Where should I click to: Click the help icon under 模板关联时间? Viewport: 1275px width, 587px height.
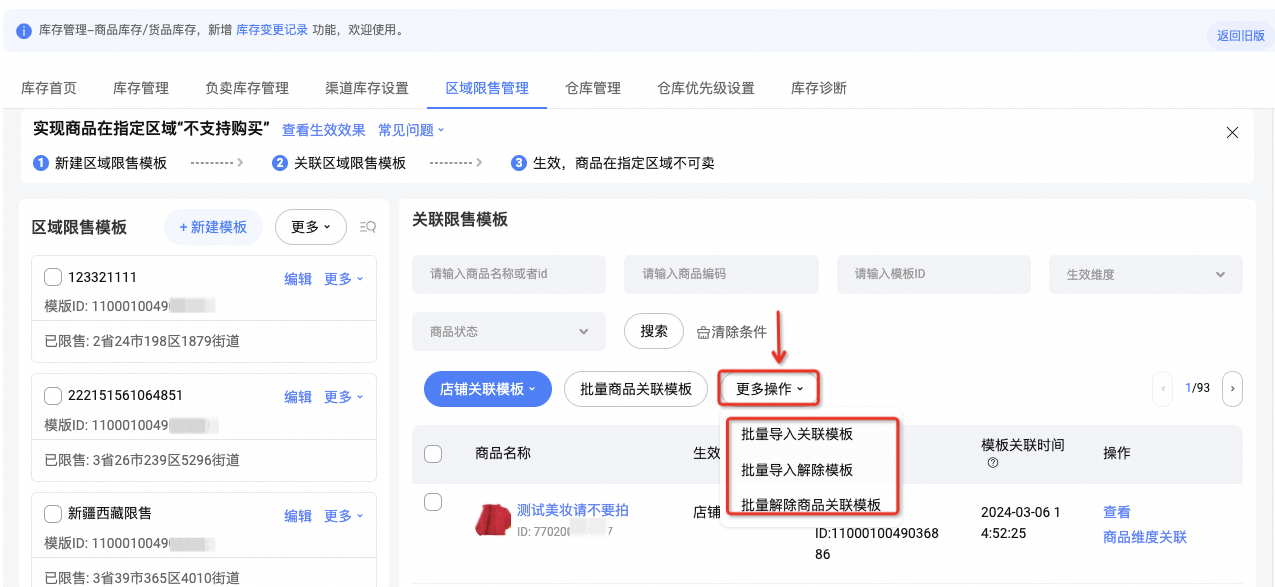coord(993,463)
